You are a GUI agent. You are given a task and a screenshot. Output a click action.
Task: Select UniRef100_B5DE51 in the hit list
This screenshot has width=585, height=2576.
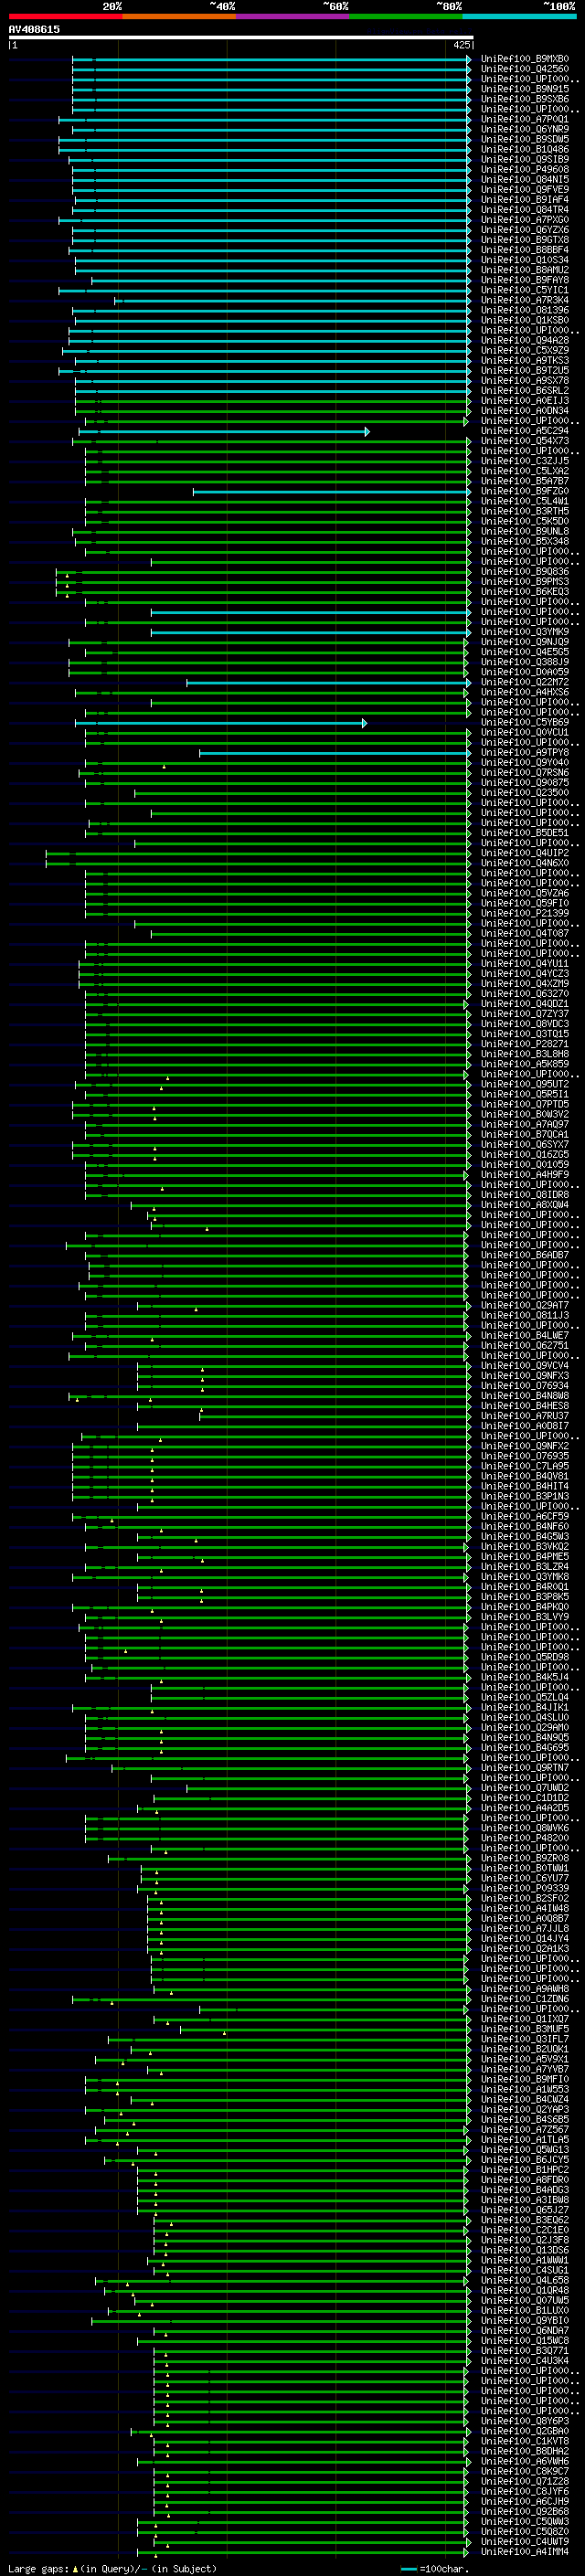point(525,833)
